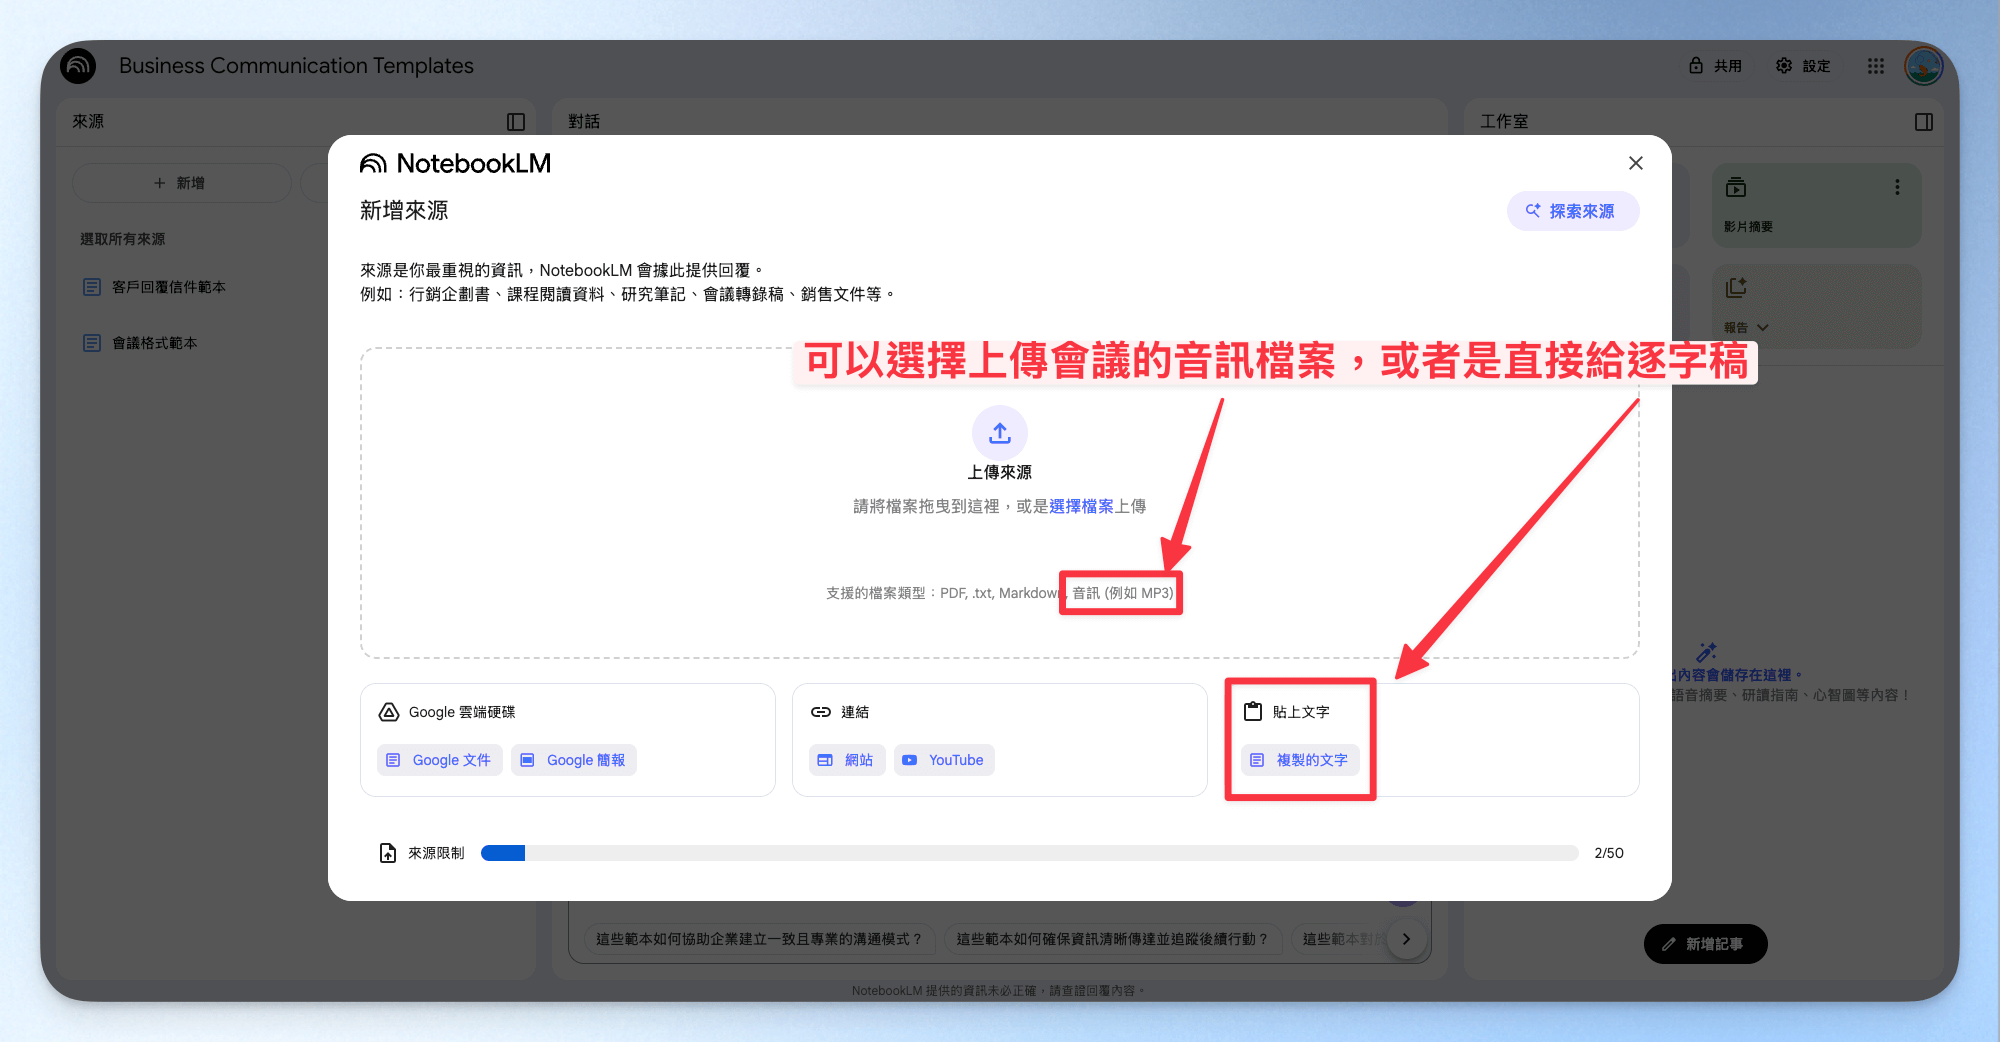Click the user profile avatar
The height and width of the screenshot is (1042, 2000).
click(x=1924, y=66)
